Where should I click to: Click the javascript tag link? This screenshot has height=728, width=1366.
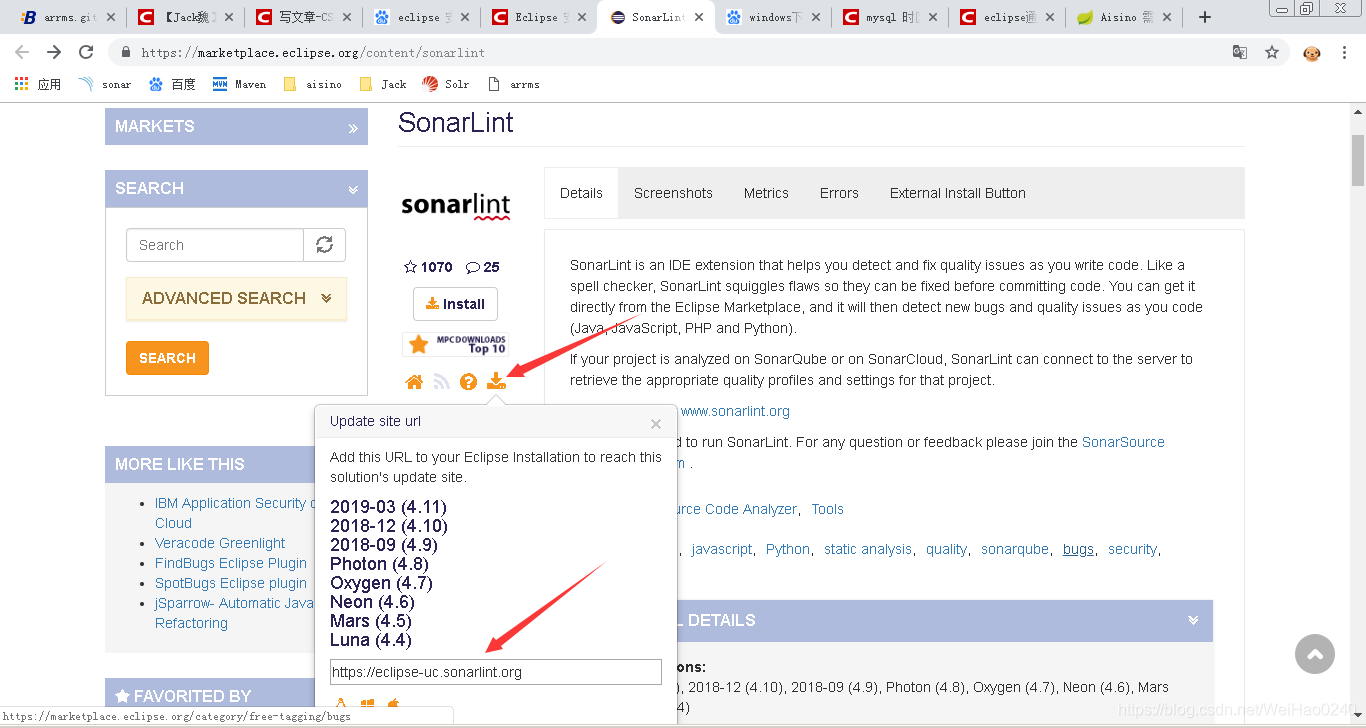[722, 549]
